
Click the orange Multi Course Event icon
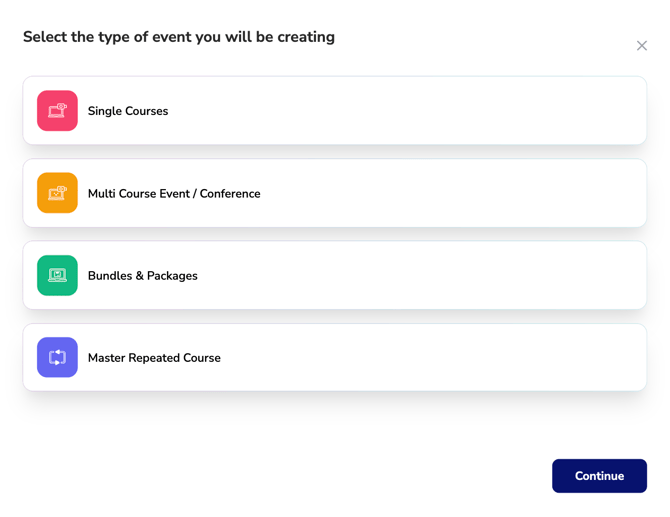57,193
